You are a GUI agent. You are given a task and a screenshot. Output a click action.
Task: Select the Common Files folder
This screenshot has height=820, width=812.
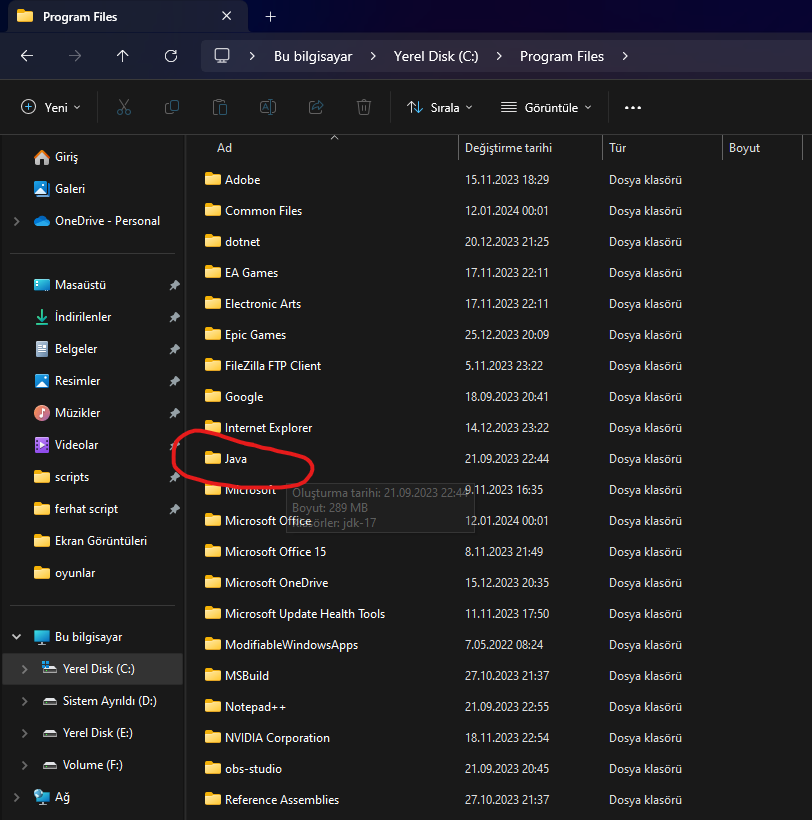click(x=253, y=211)
